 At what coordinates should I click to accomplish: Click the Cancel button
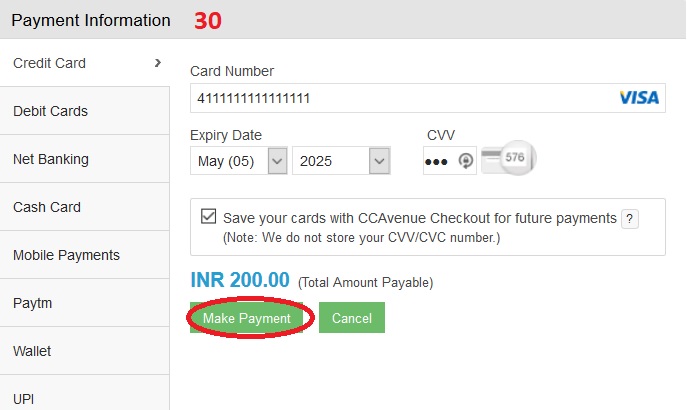point(352,318)
